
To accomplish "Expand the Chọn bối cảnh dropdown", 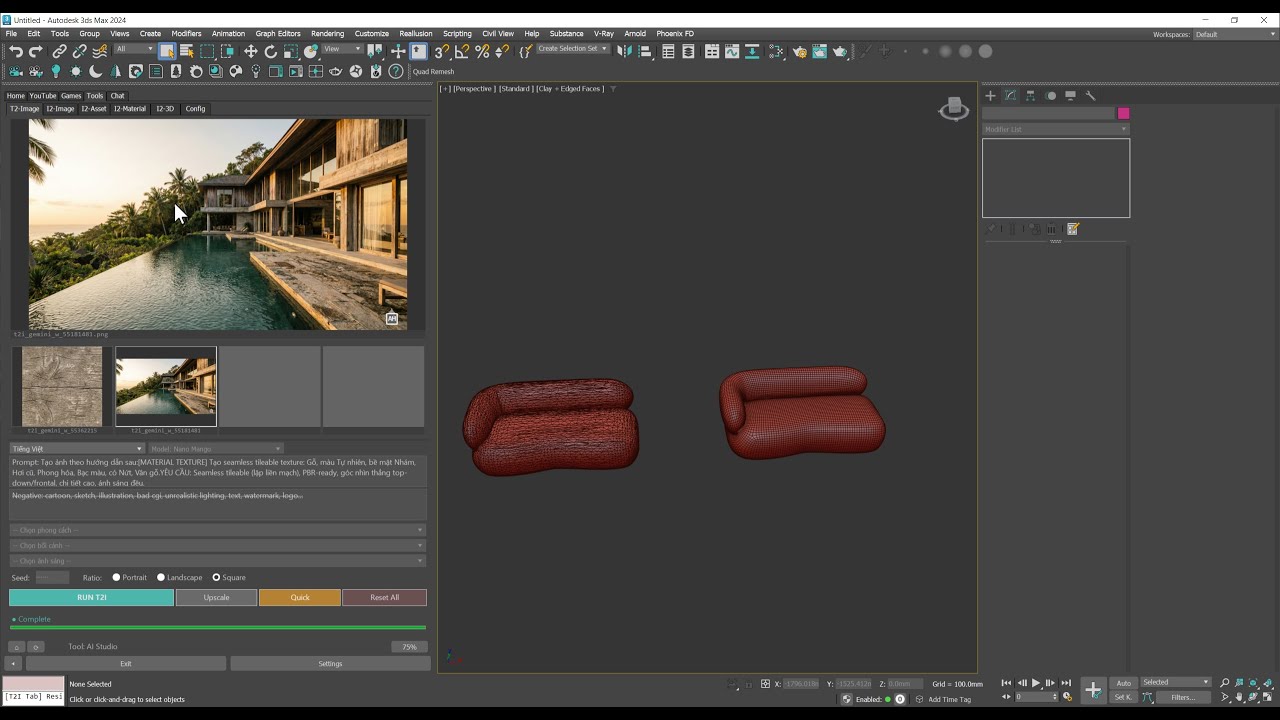I will pyautogui.click(x=217, y=545).
